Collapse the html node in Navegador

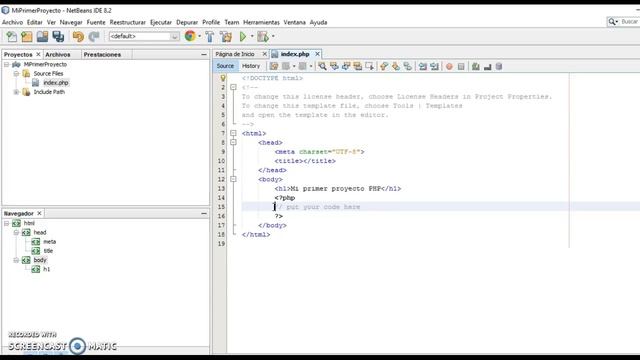[7, 223]
